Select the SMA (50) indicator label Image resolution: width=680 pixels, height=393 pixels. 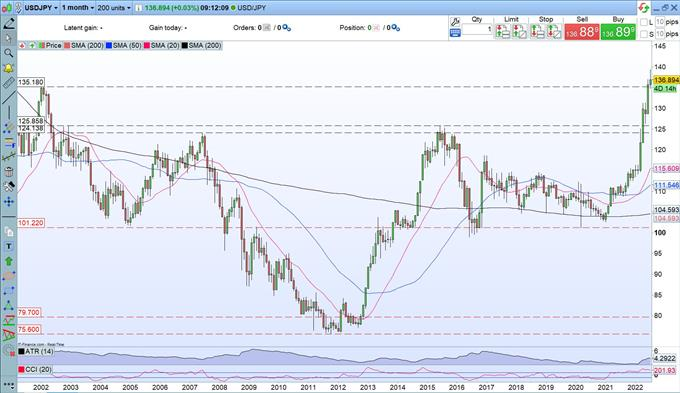[x=127, y=45]
